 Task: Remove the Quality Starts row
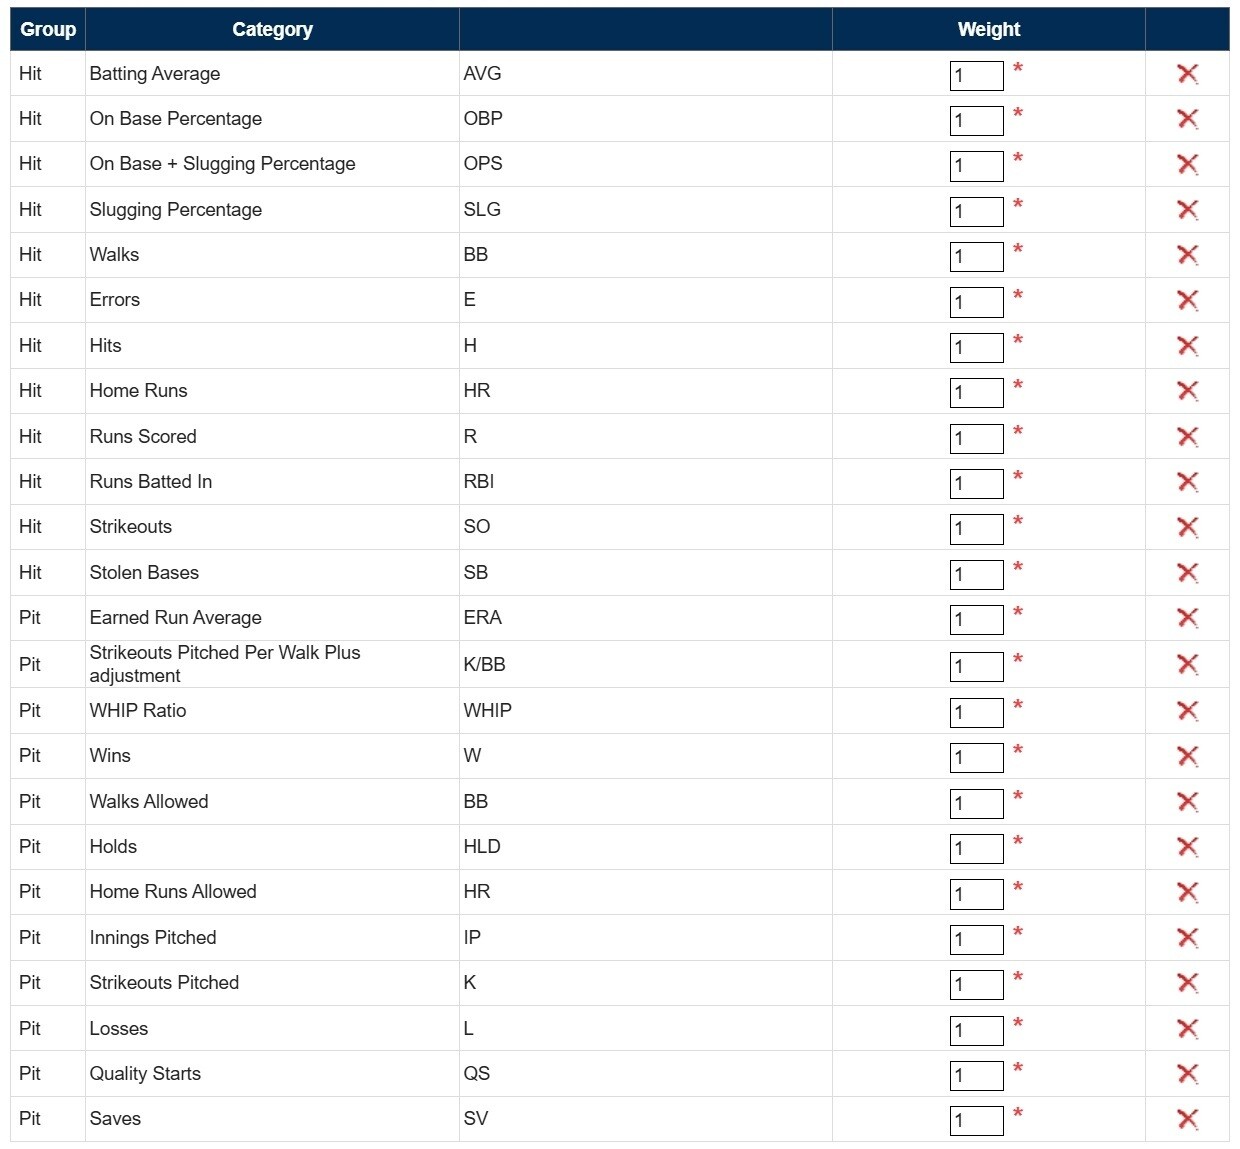(x=1187, y=1074)
